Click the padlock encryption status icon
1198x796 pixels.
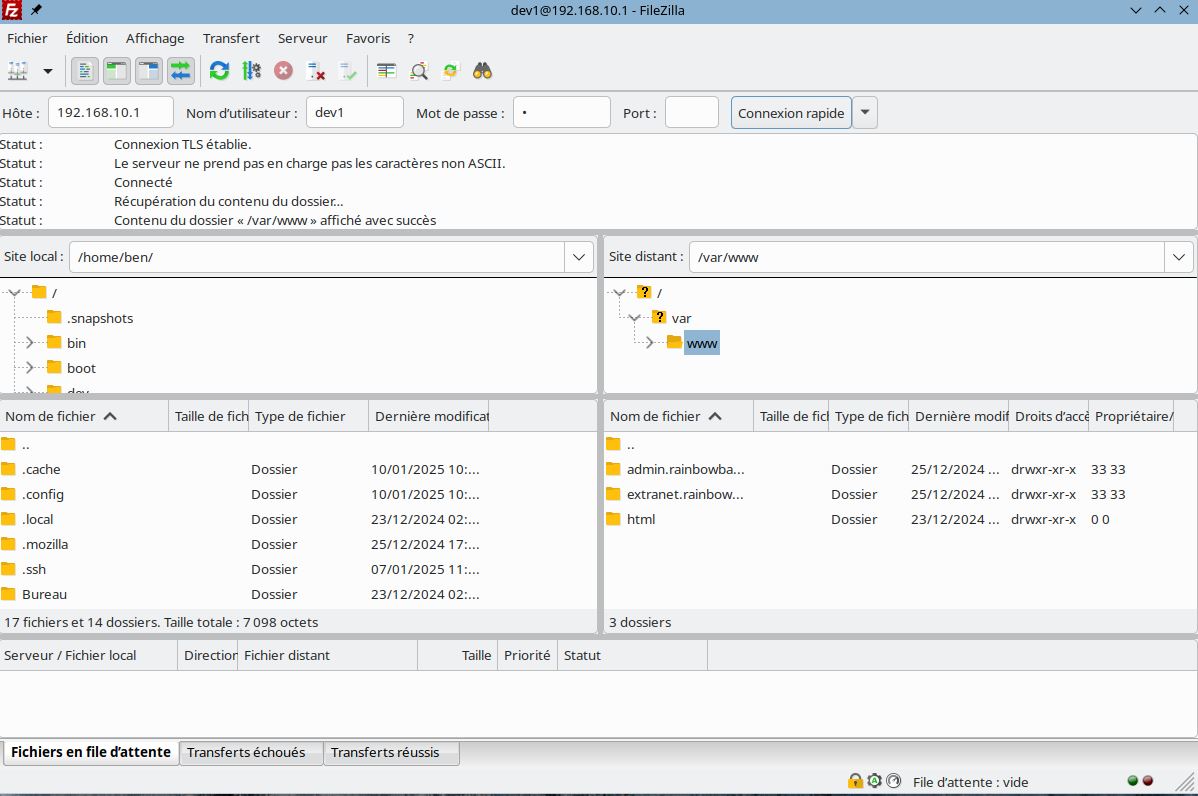pos(855,781)
